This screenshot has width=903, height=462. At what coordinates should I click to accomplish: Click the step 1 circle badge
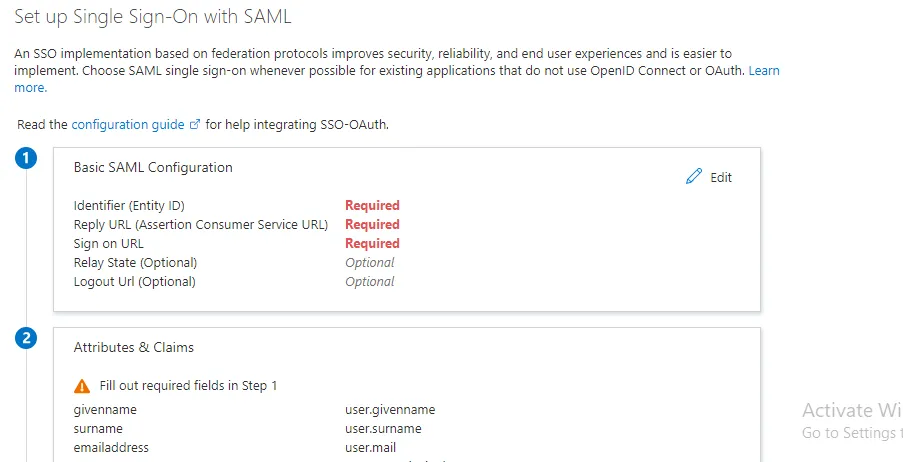(26, 158)
